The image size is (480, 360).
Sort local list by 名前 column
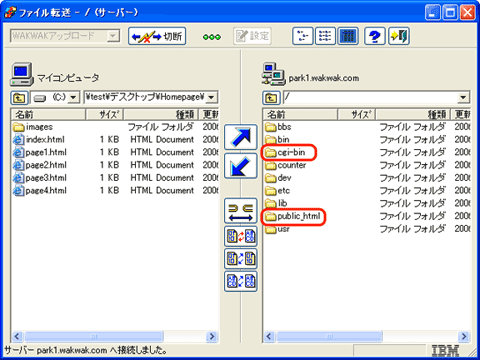click(x=48, y=115)
